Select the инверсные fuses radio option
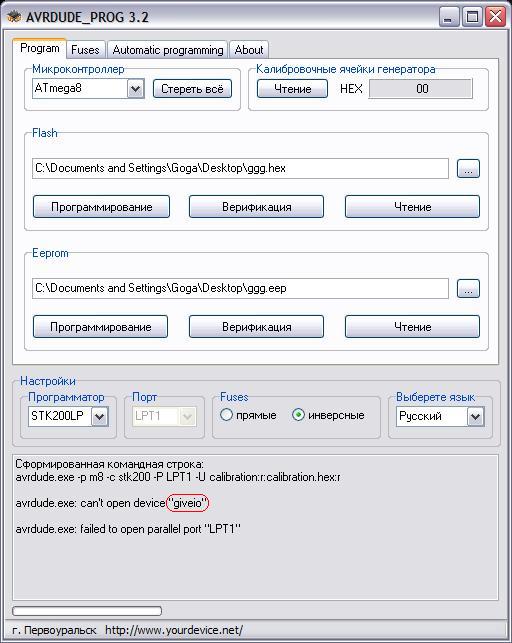Image resolution: width=512 pixels, height=643 pixels. [x=298, y=415]
